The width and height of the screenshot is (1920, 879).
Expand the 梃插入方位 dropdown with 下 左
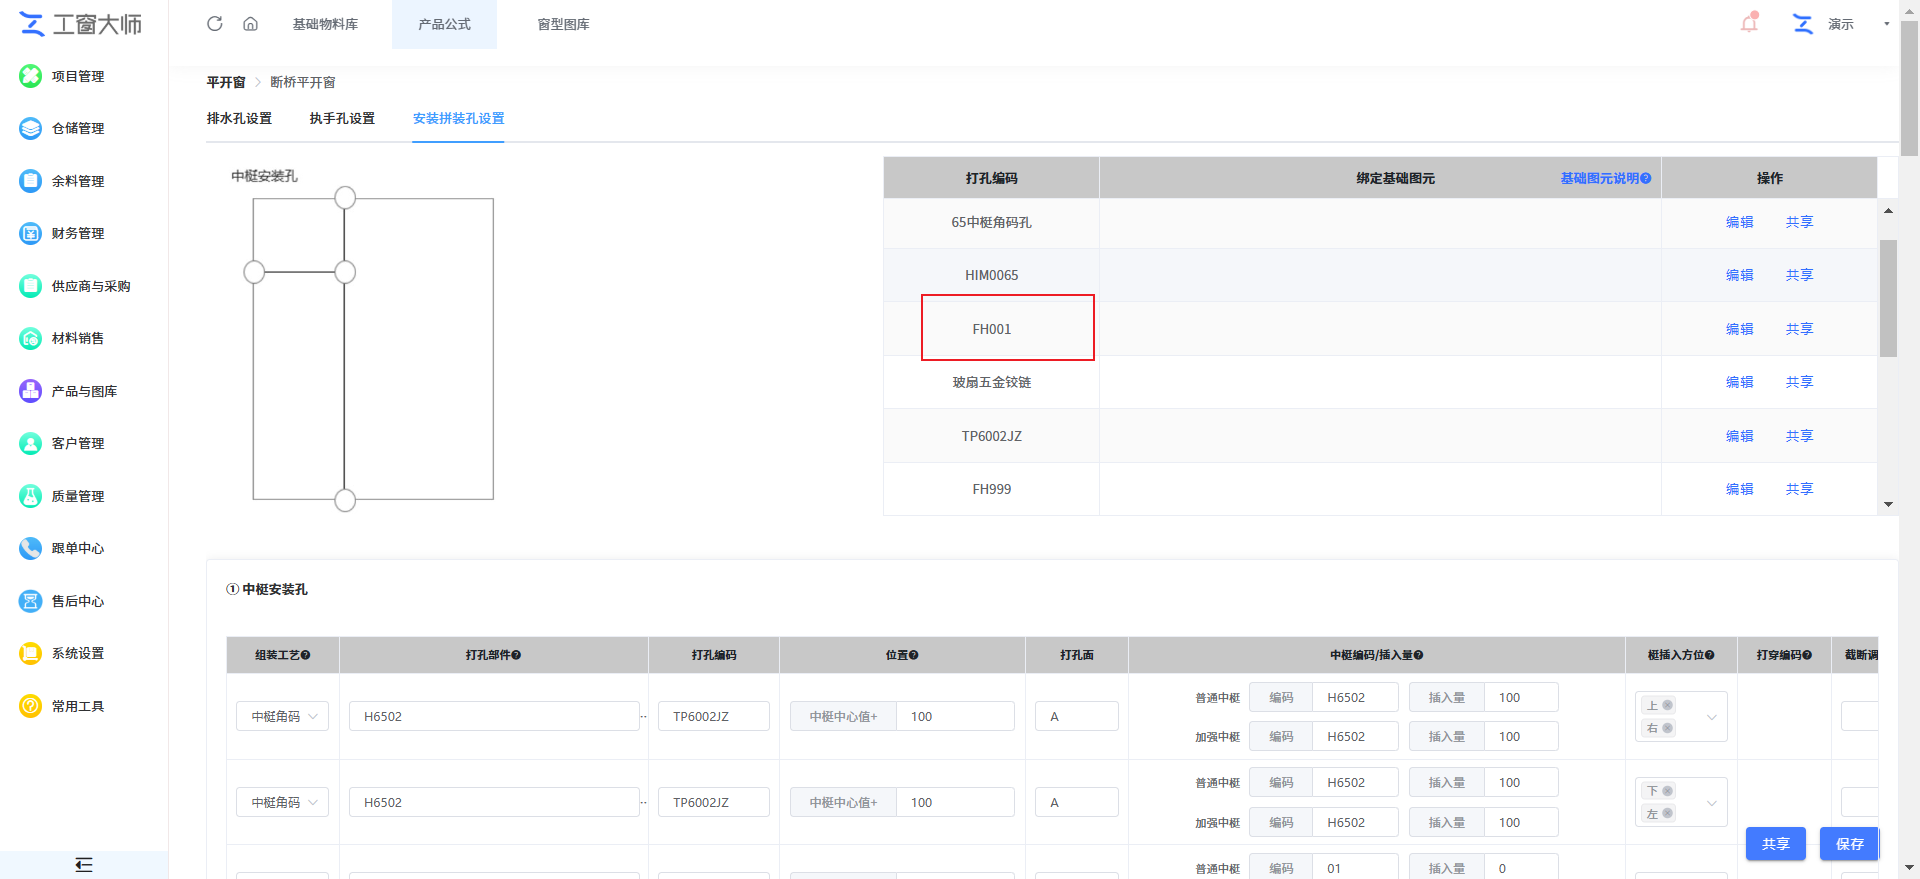pos(1711,803)
